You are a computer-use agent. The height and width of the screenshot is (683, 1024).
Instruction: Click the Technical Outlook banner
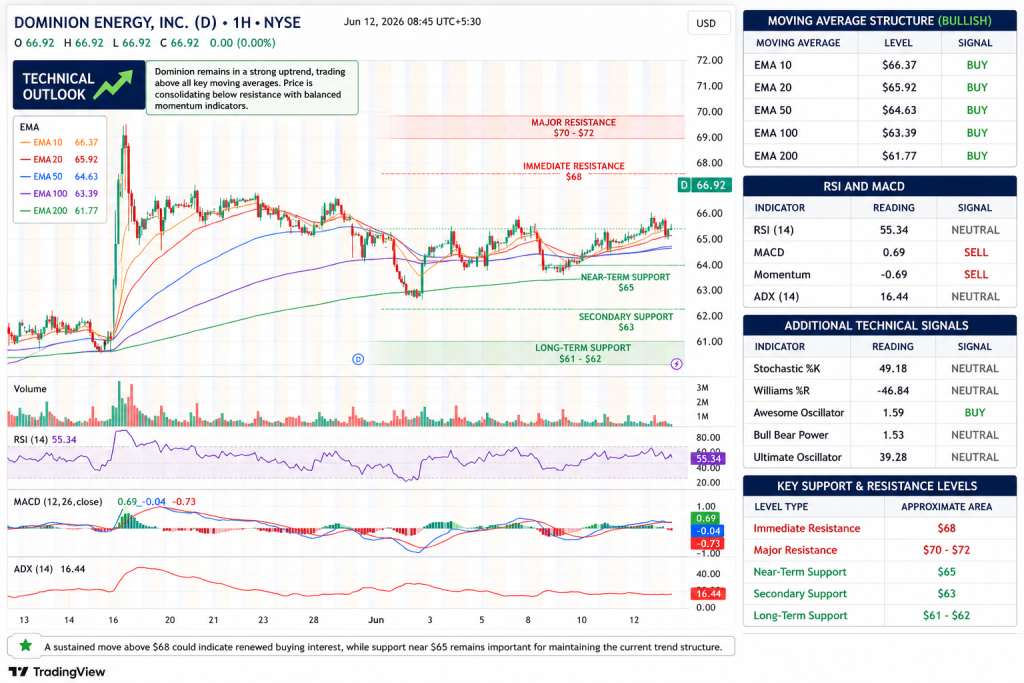tap(78, 86)
